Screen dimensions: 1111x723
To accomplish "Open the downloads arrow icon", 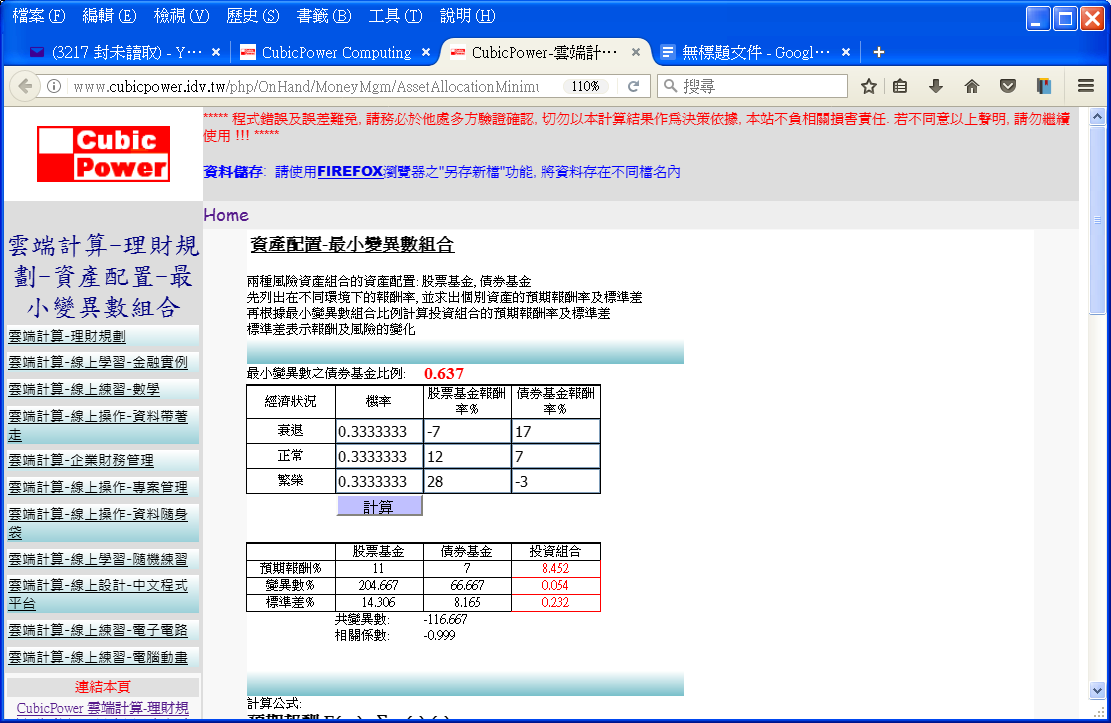I will coord(936,86).
